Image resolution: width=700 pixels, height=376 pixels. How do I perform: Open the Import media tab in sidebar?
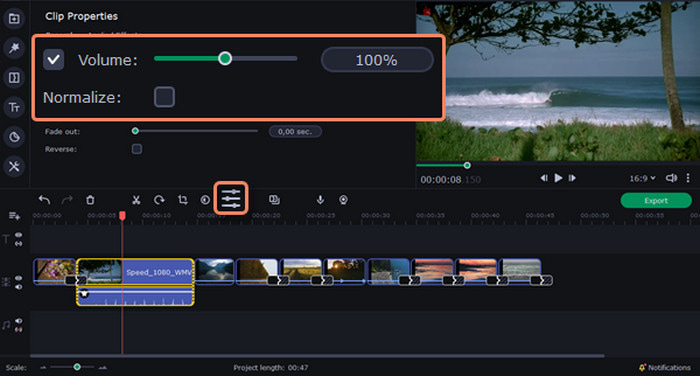point(14,19)
